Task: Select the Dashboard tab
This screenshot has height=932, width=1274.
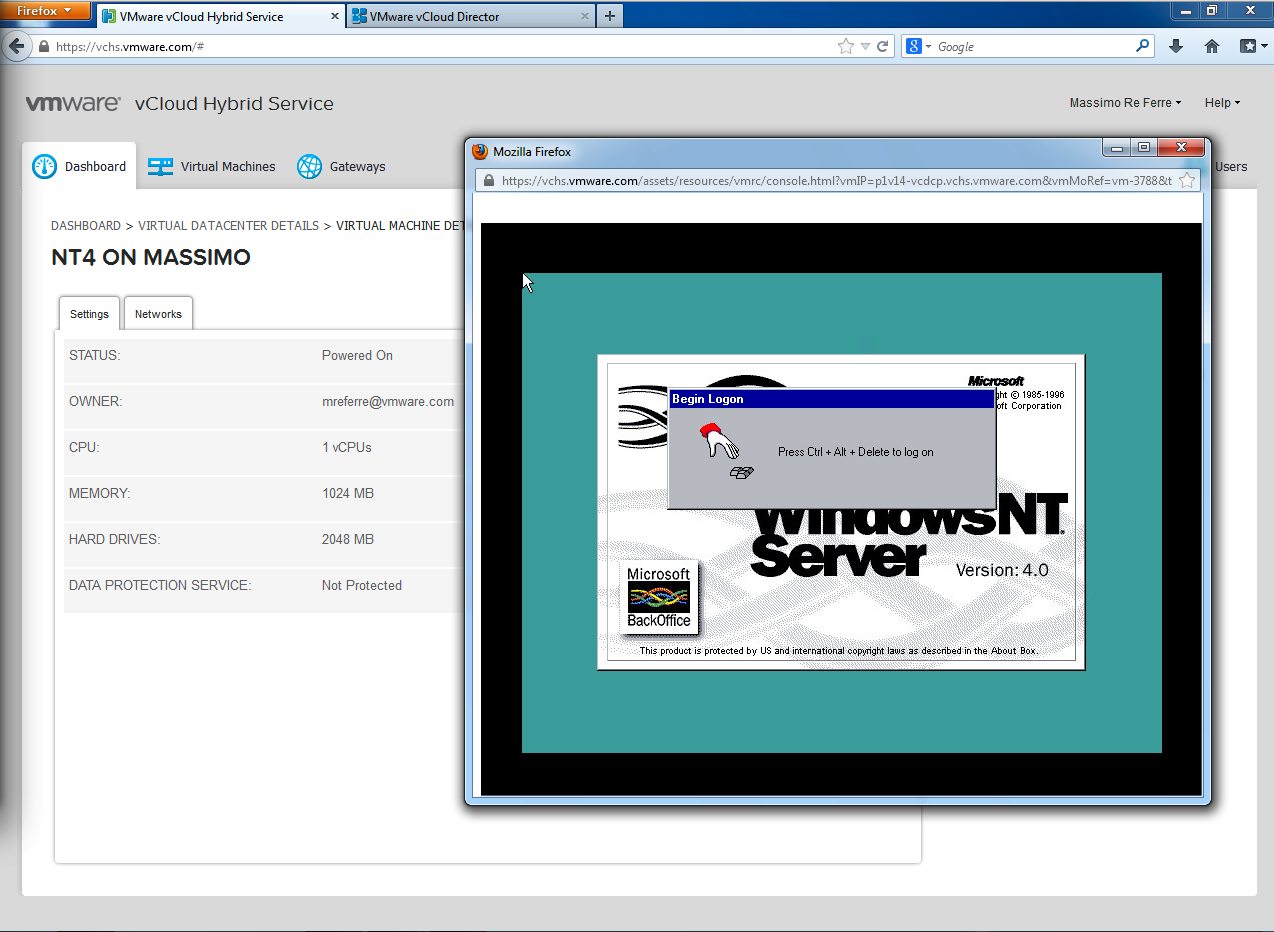Action: pos(79,166)
